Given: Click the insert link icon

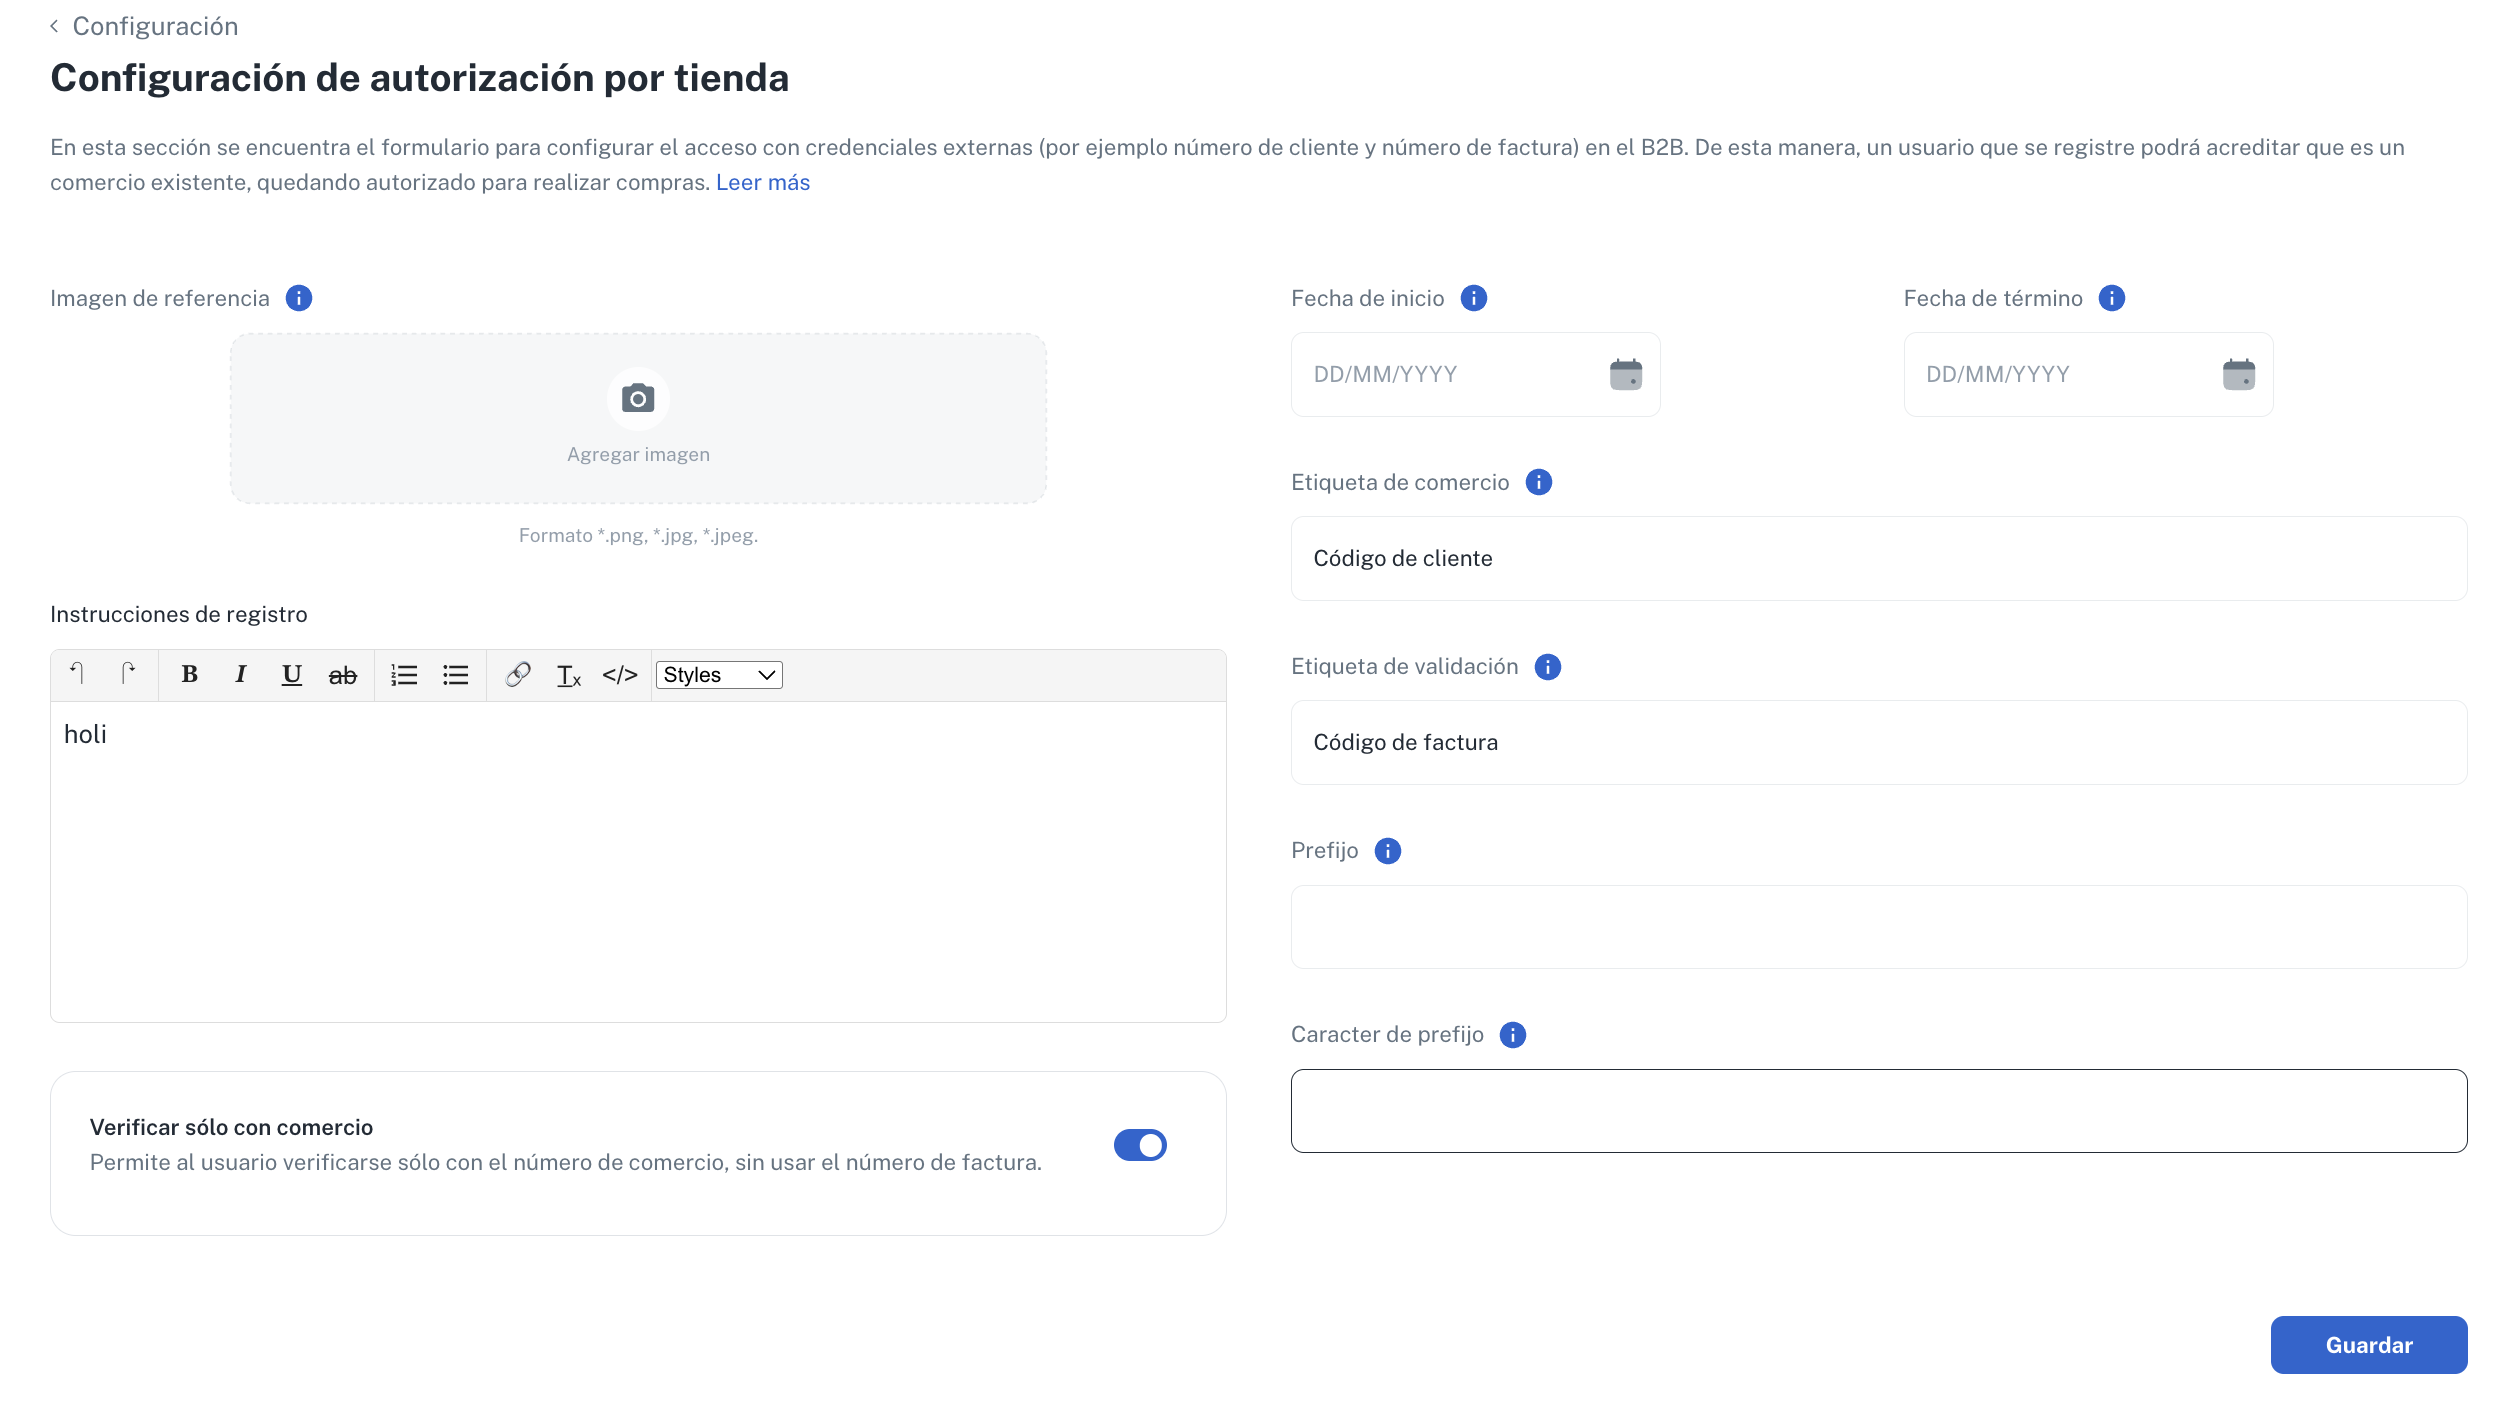Looking at the screenshot, I should pos(517,675).
